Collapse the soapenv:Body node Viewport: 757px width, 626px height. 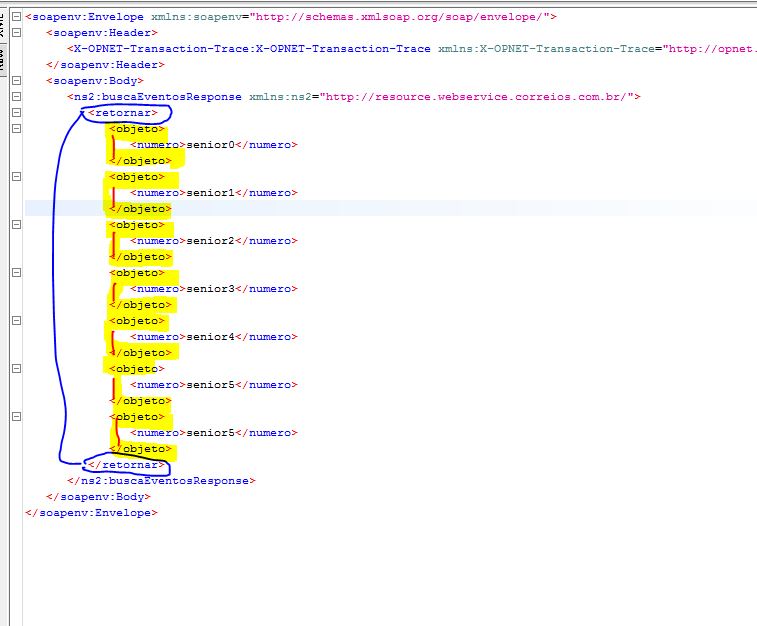pos(16,81)
